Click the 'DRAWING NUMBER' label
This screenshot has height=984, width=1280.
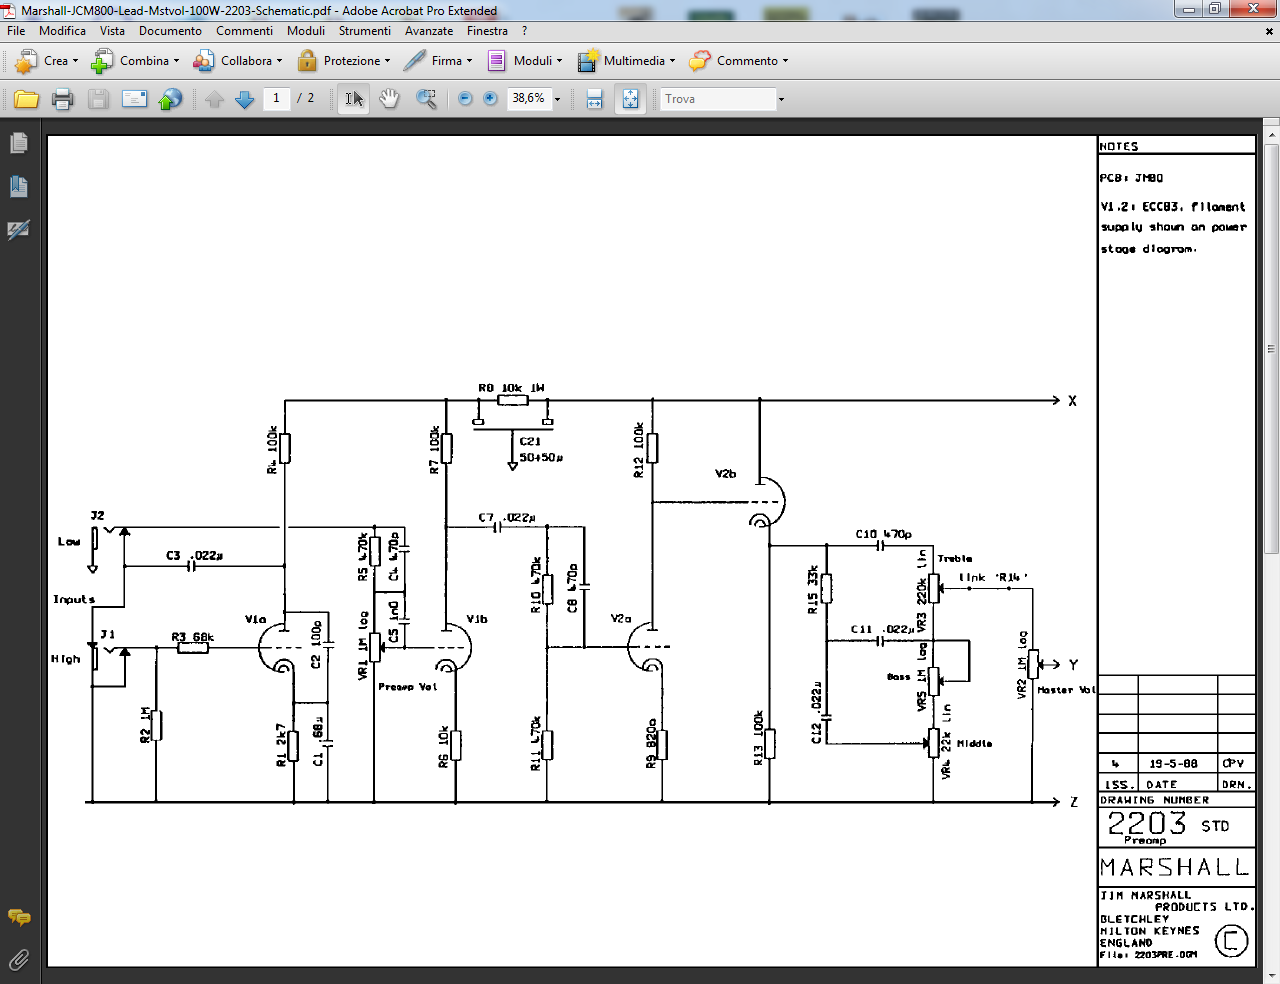click(1155, 800)
